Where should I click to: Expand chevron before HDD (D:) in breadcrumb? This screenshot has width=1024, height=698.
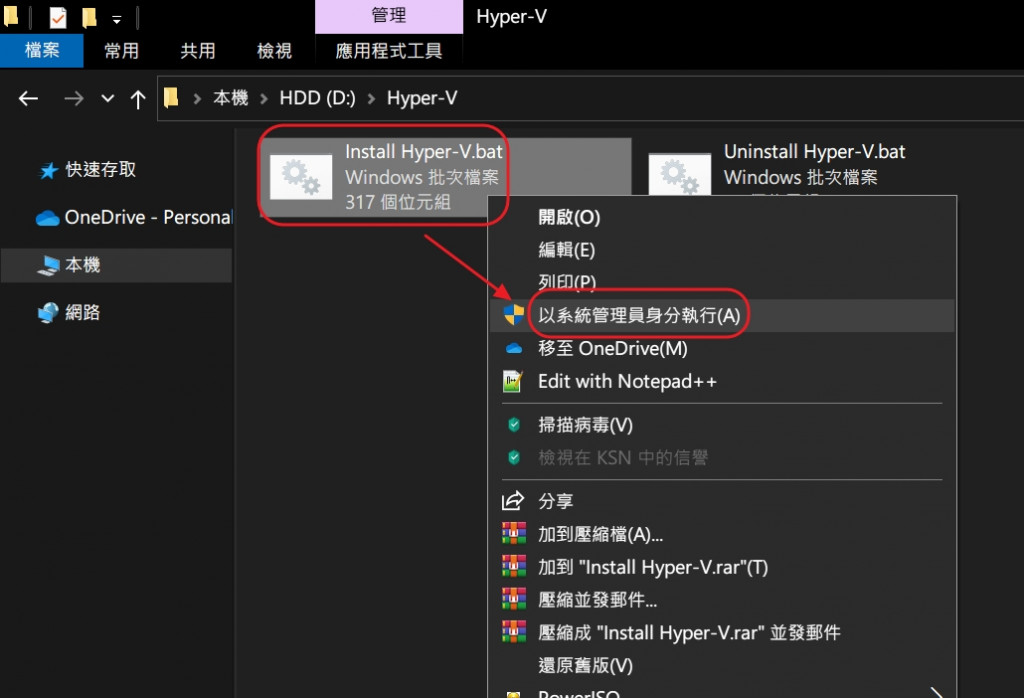click(x=264, y=99)
